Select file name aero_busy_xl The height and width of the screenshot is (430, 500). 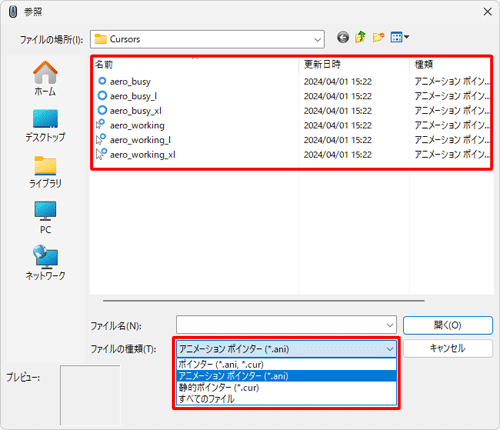(x=136, y=111)
